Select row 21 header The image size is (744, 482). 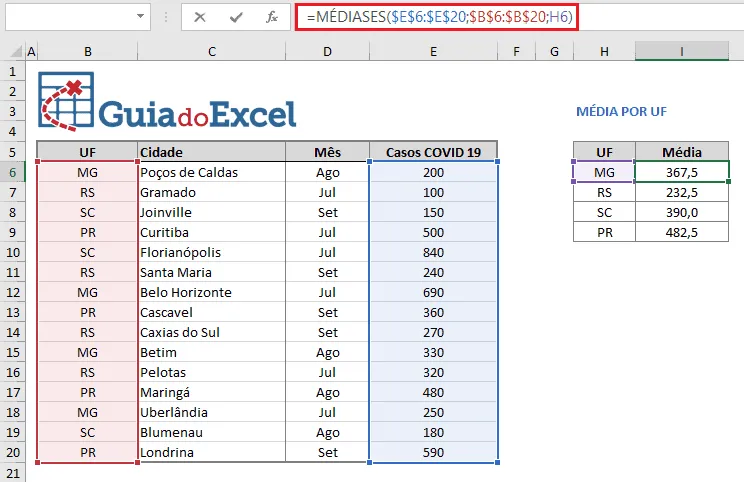click(13, 473)
